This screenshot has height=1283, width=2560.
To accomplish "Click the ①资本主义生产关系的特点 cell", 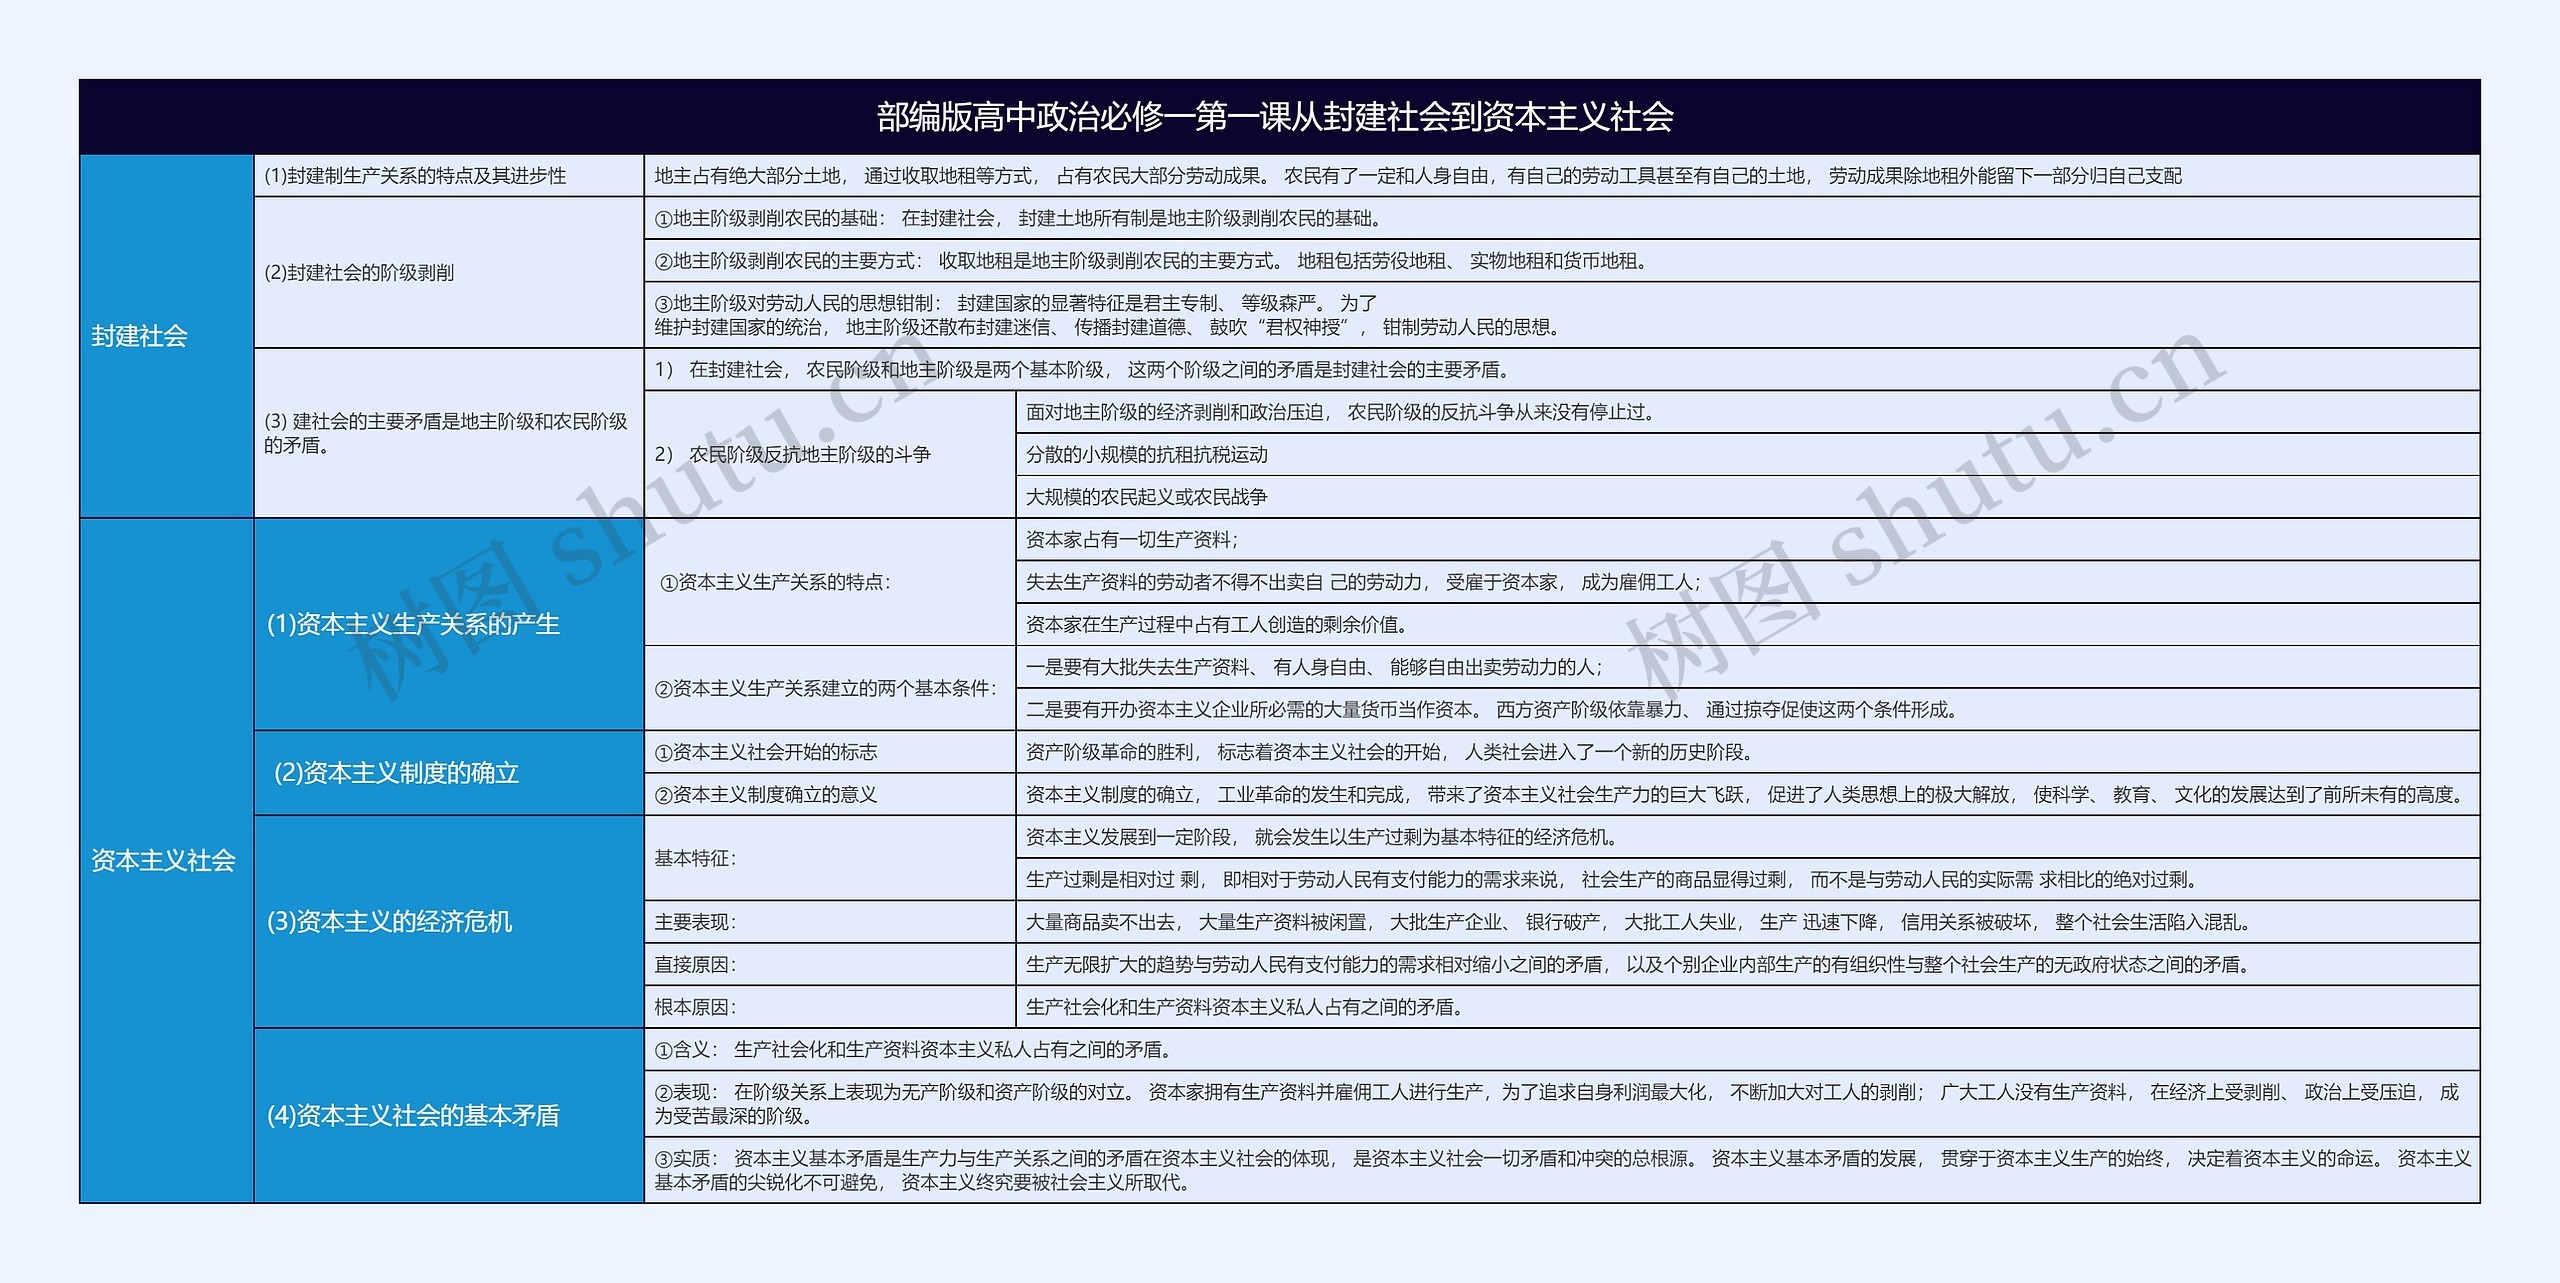I will point(830,582).
